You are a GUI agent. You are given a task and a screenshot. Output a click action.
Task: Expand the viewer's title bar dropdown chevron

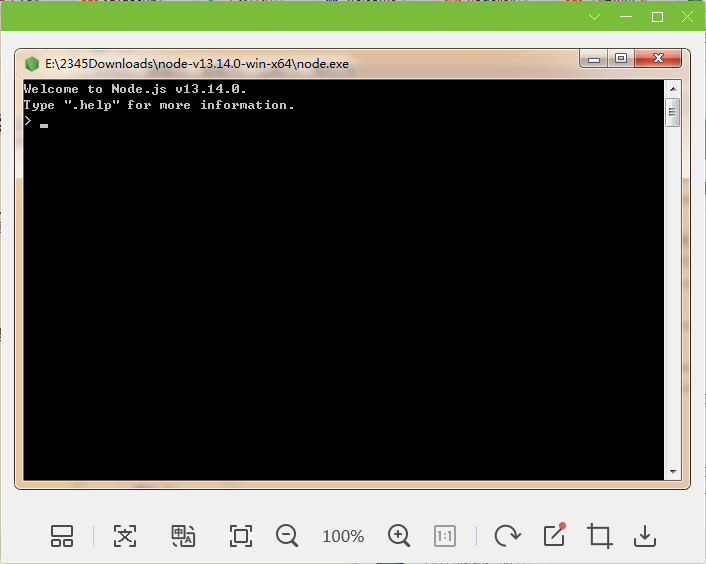[594, 17]
